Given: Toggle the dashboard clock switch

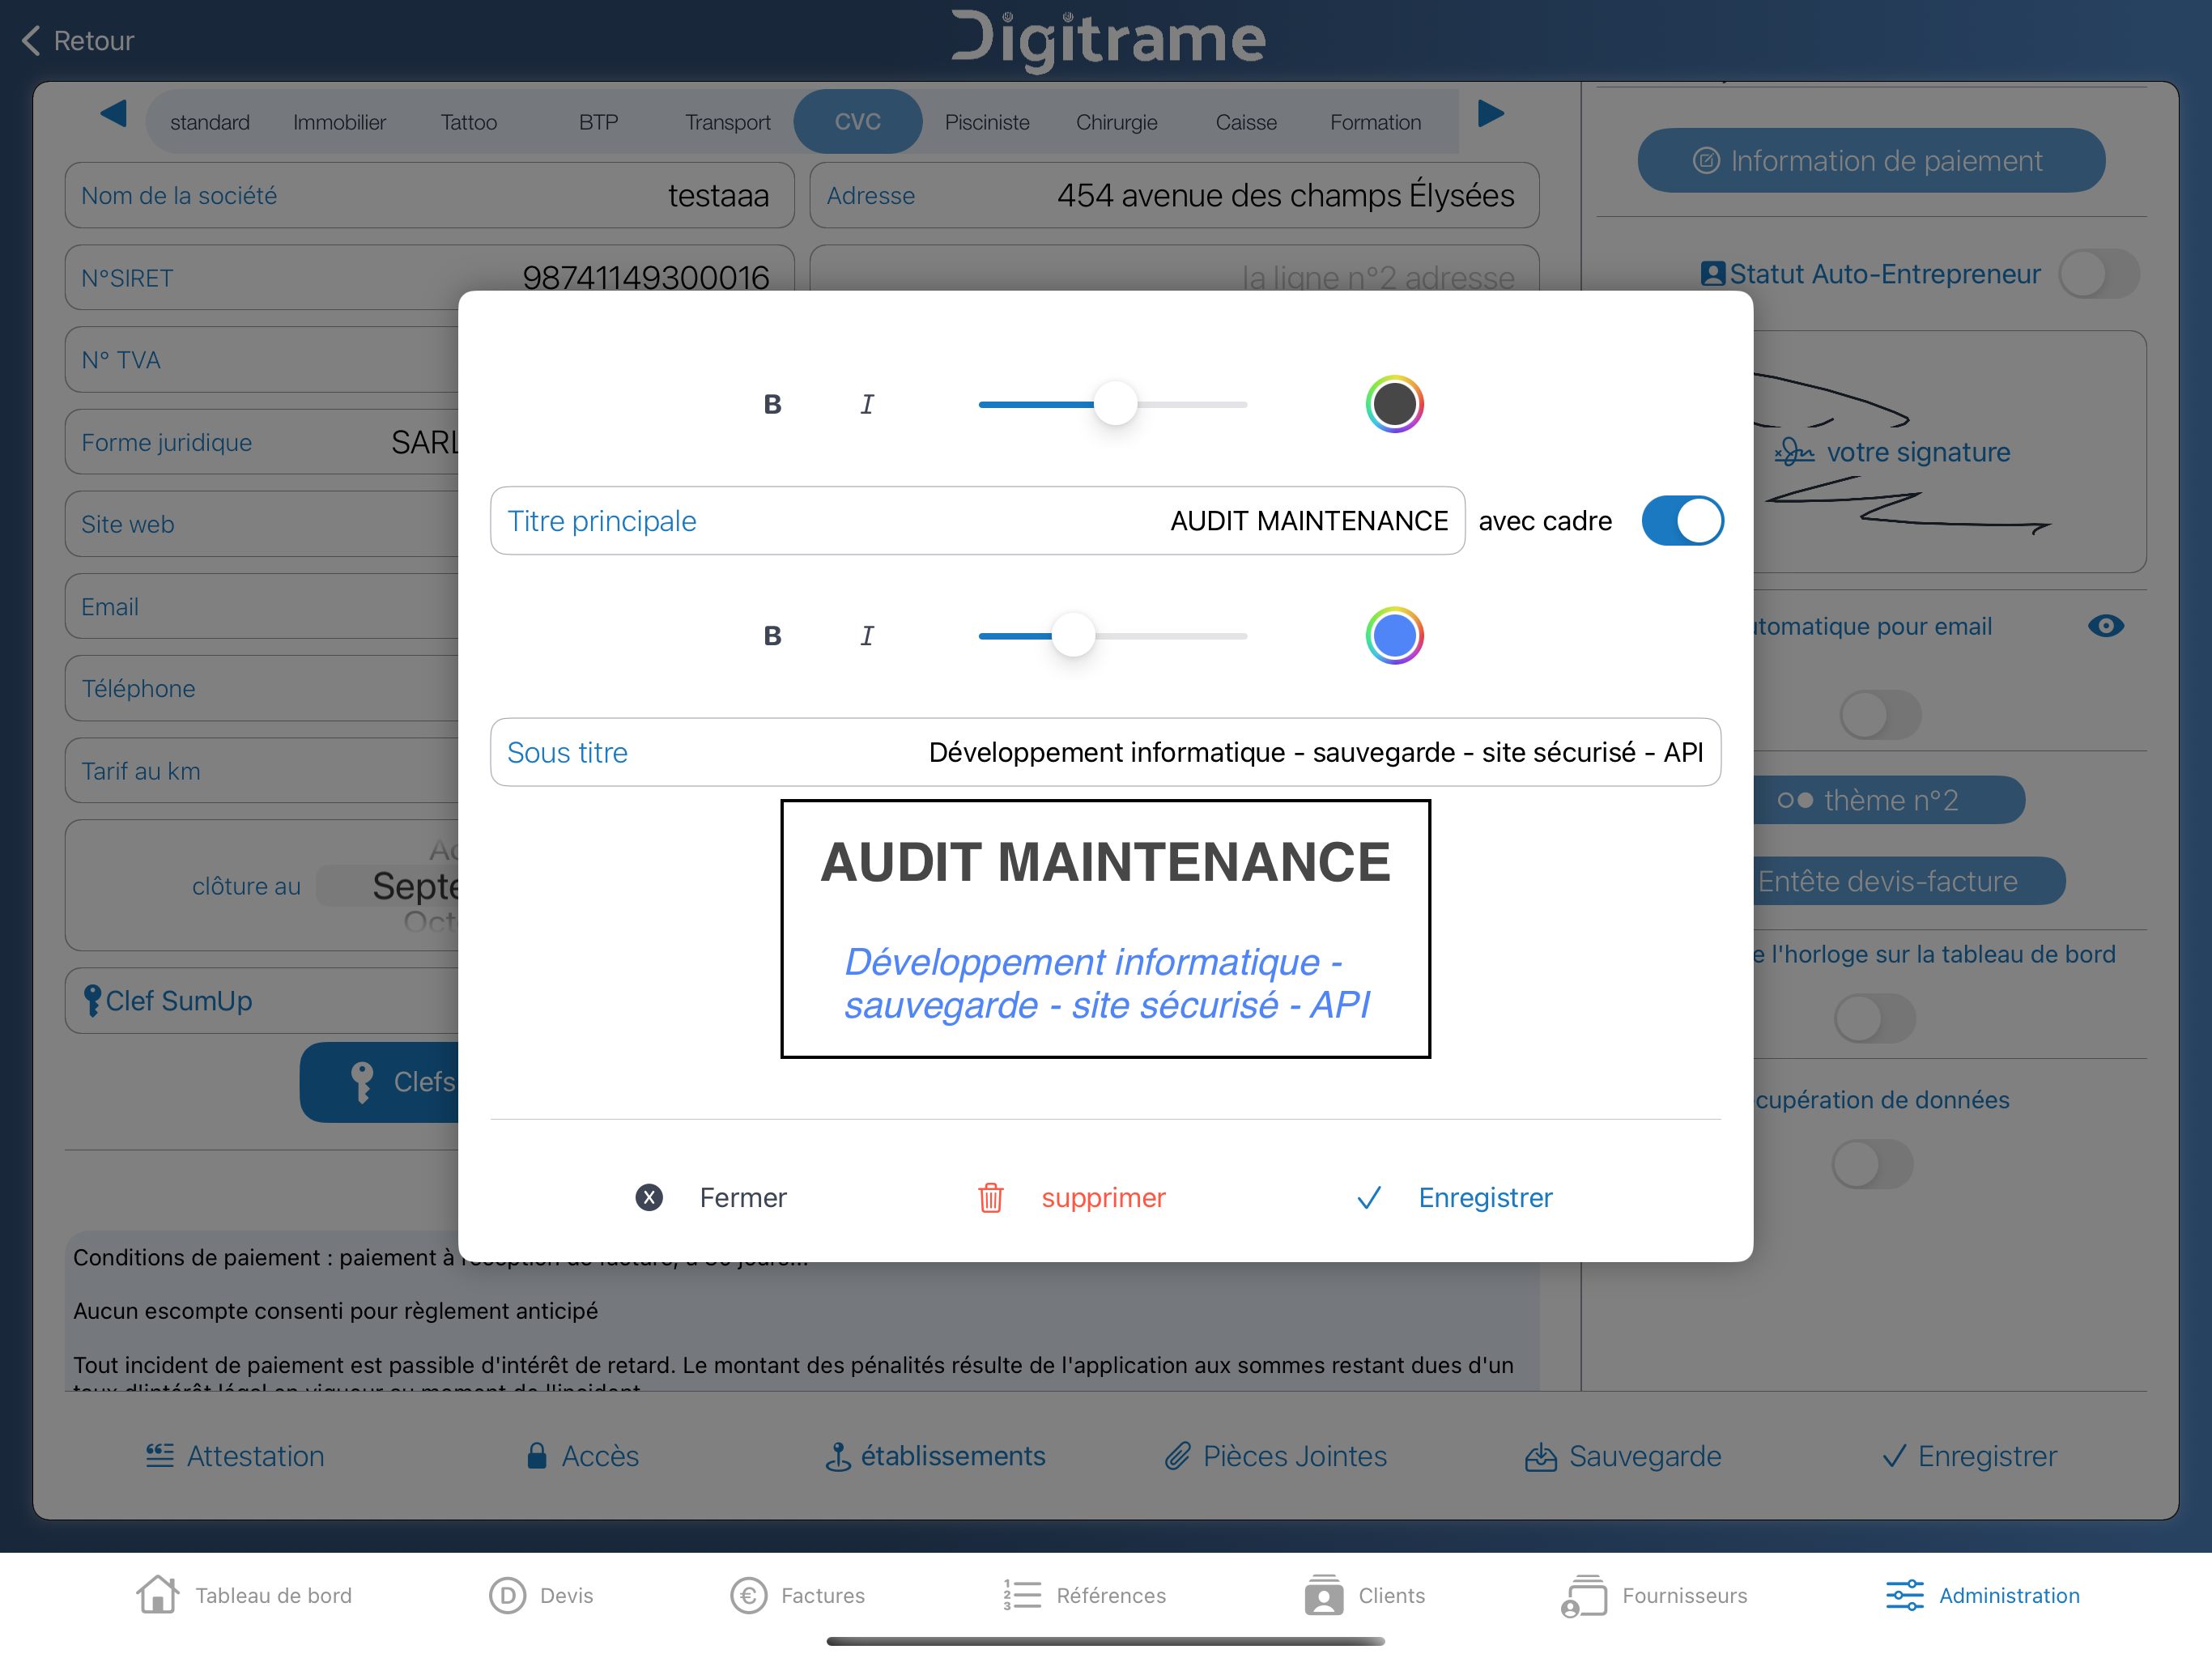Looking at the screenshot, I should (1874, 1019).
